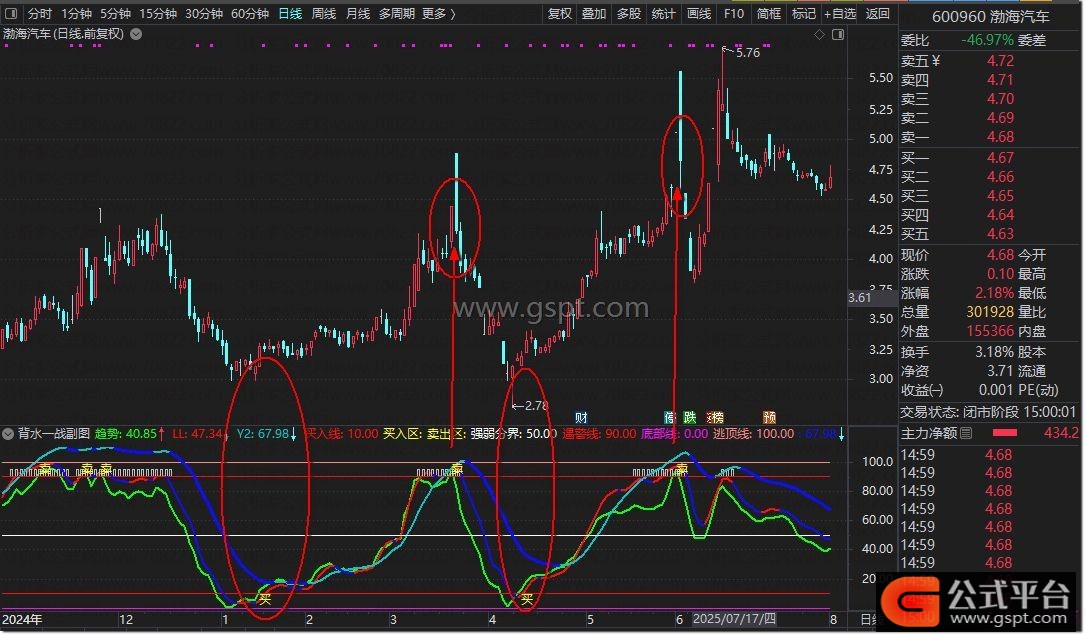The height and width of the screenshot is (635, 1086).
Task: Click the 买五 price 4.63
Action: pos(1000,234)
